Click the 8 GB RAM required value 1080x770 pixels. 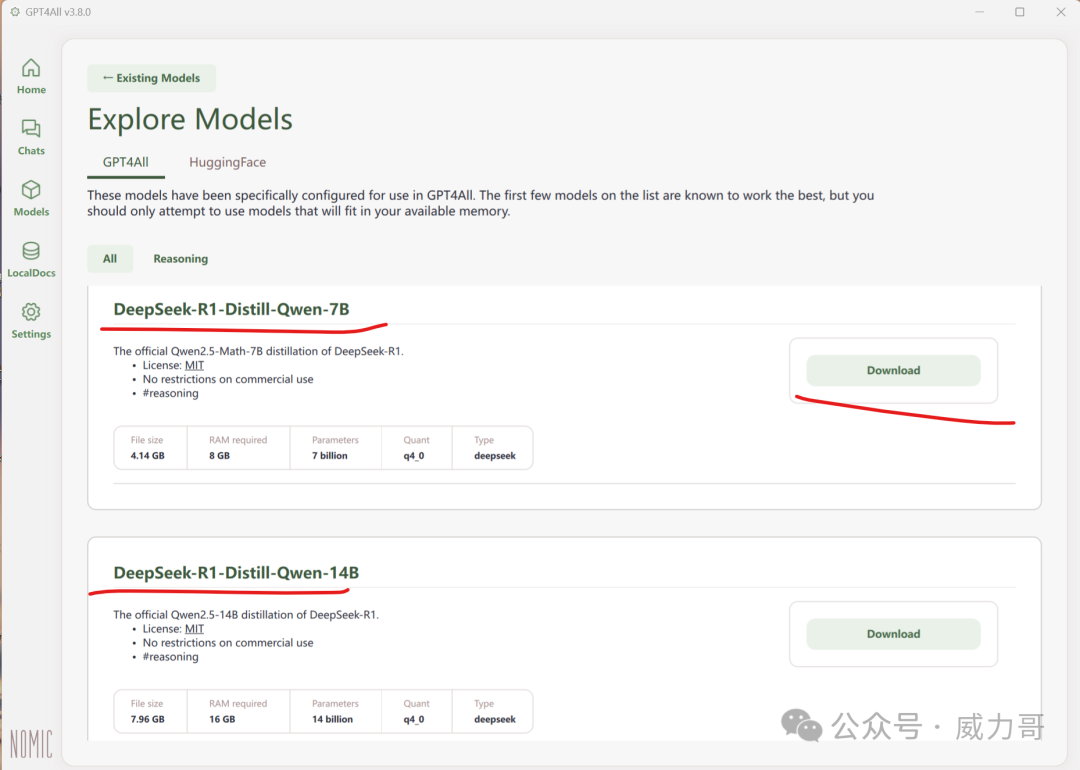pos(220,456)
